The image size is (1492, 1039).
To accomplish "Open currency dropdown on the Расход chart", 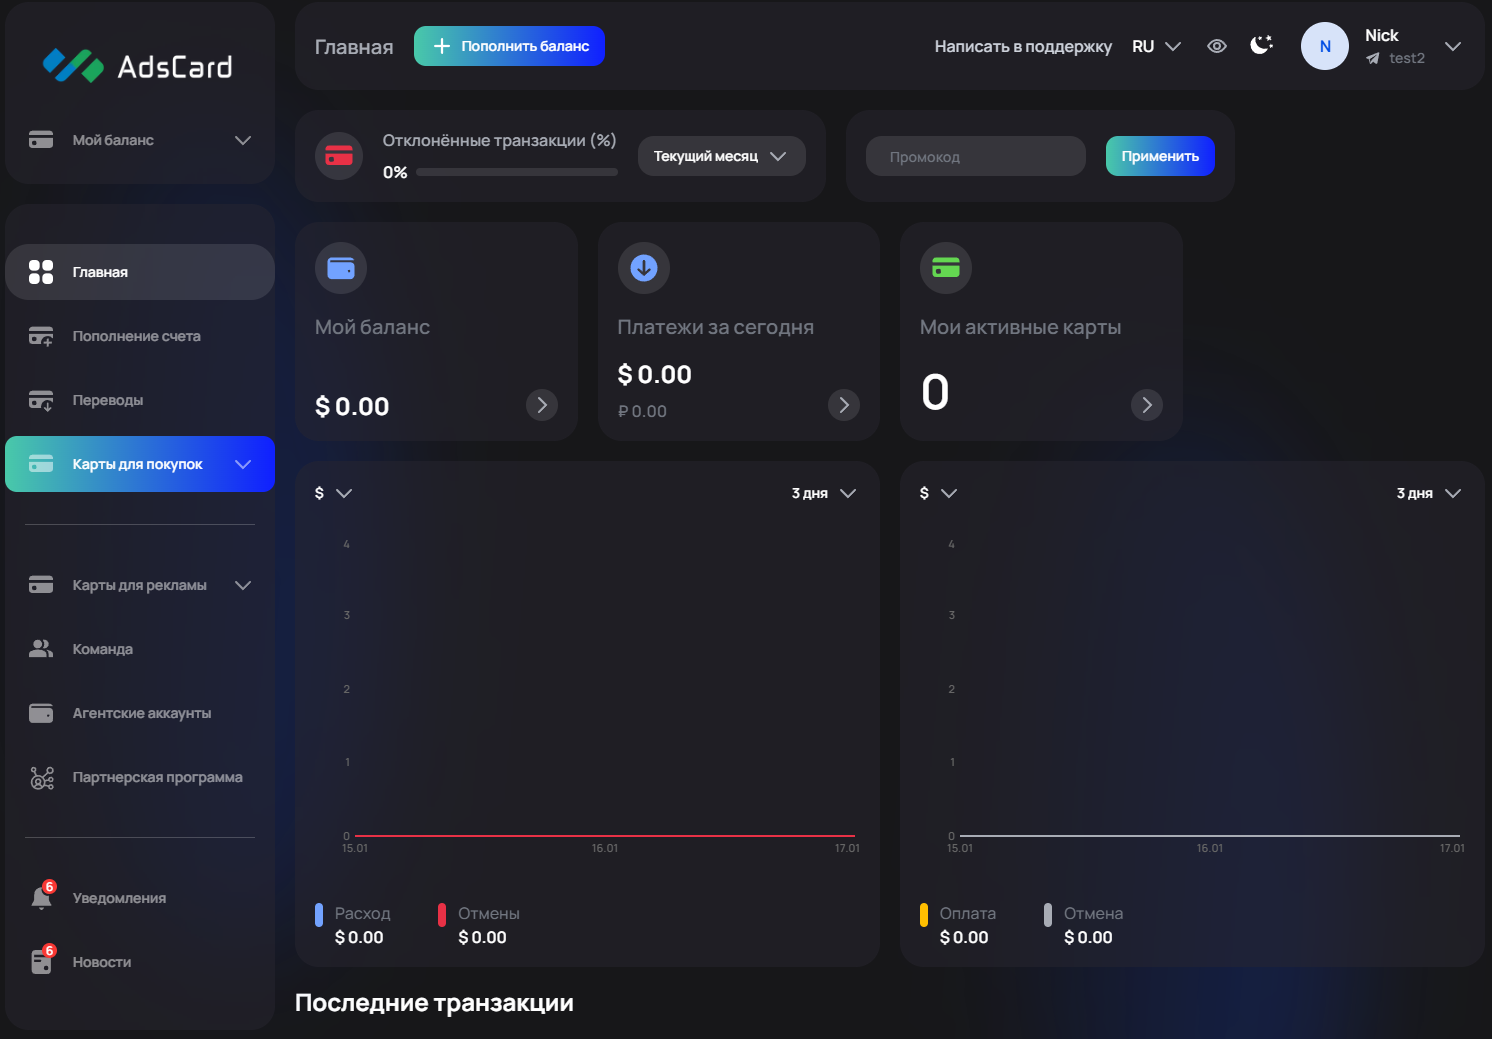I will [333, 493].
